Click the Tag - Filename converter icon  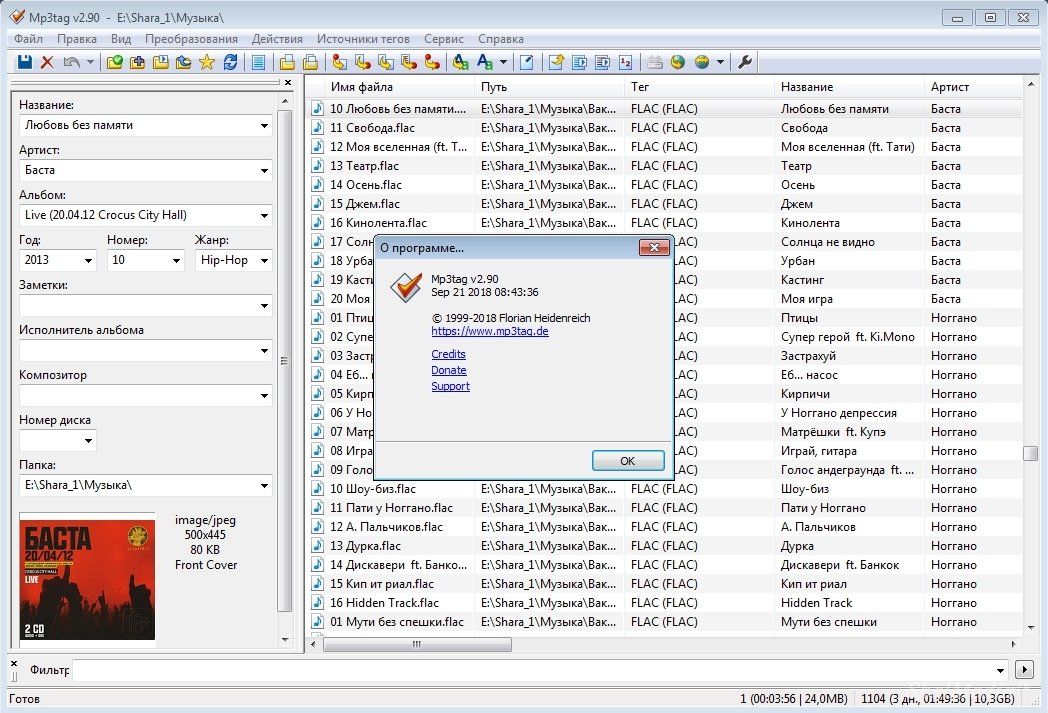click(x=339, y=62)
